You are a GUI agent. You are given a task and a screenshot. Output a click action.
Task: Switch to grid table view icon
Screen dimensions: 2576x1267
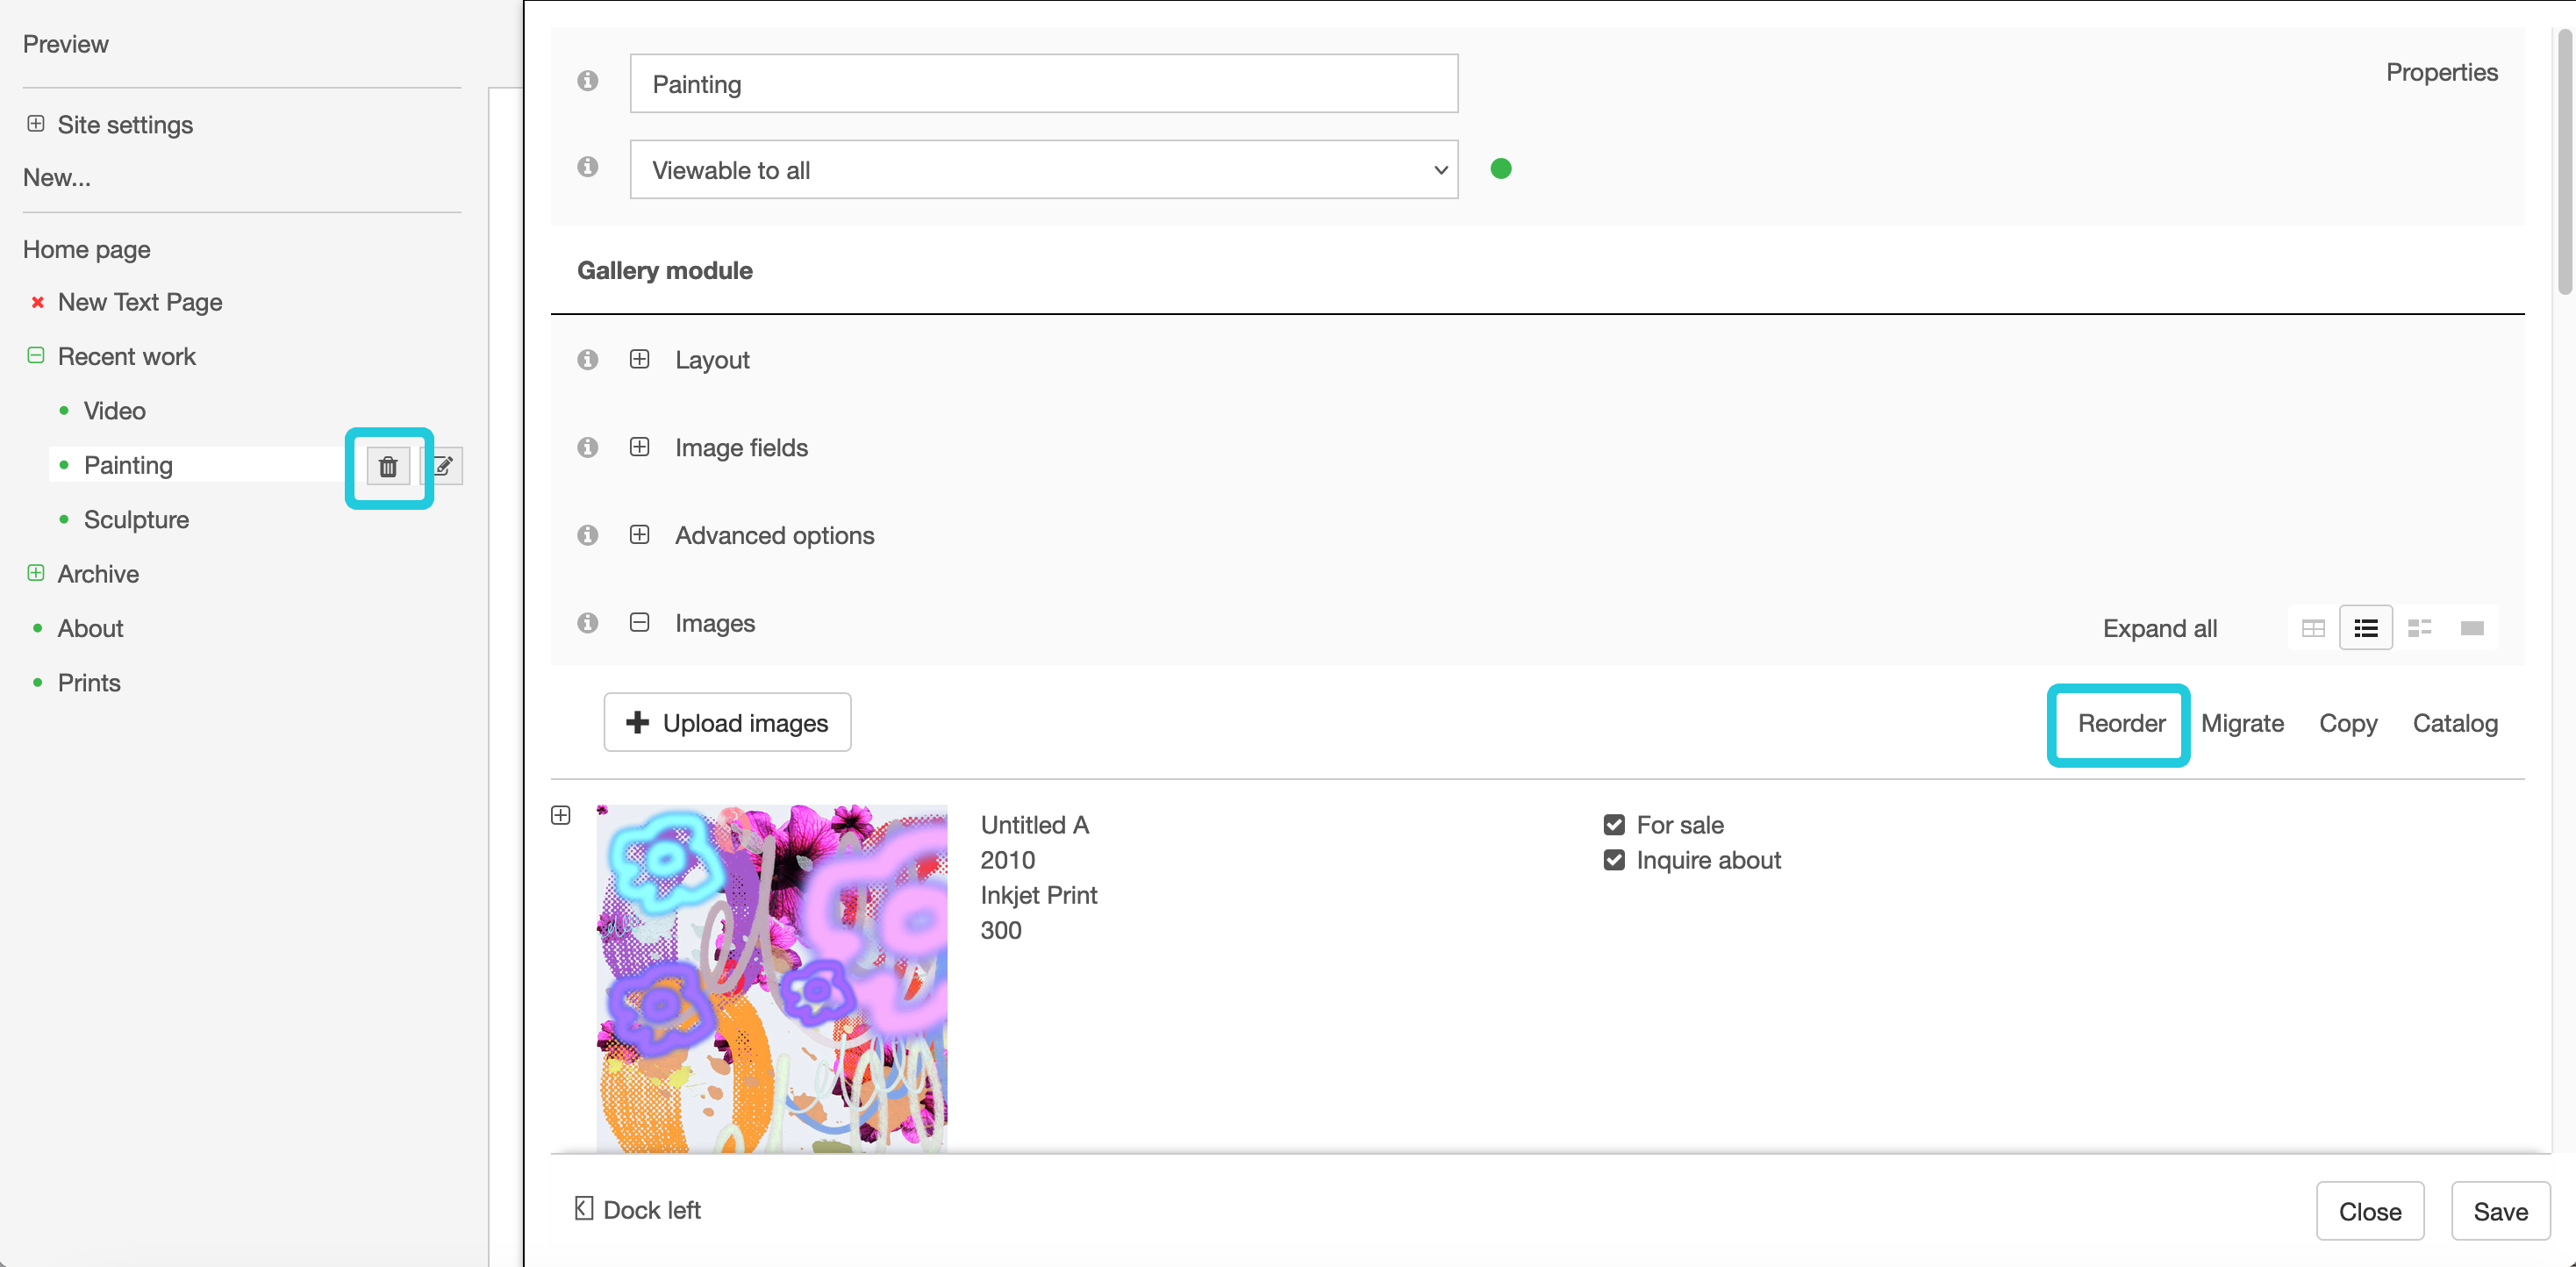(2312, 628)
